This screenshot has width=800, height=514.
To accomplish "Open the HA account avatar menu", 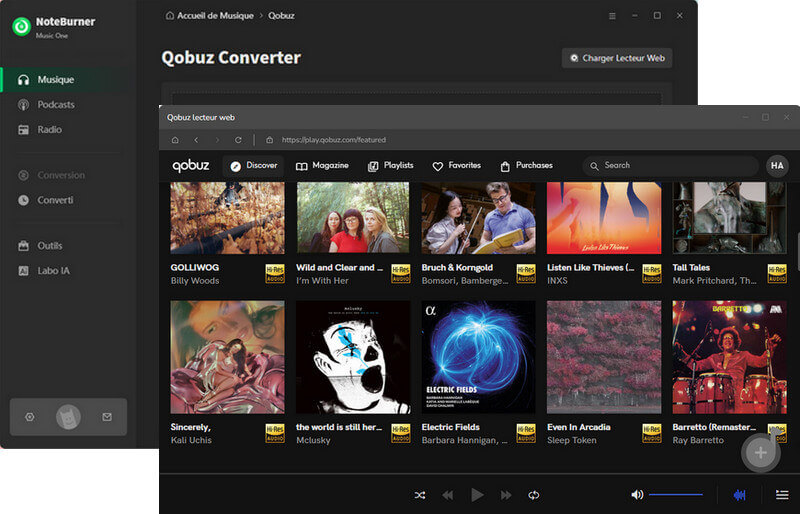I will [x=777, y=166].
